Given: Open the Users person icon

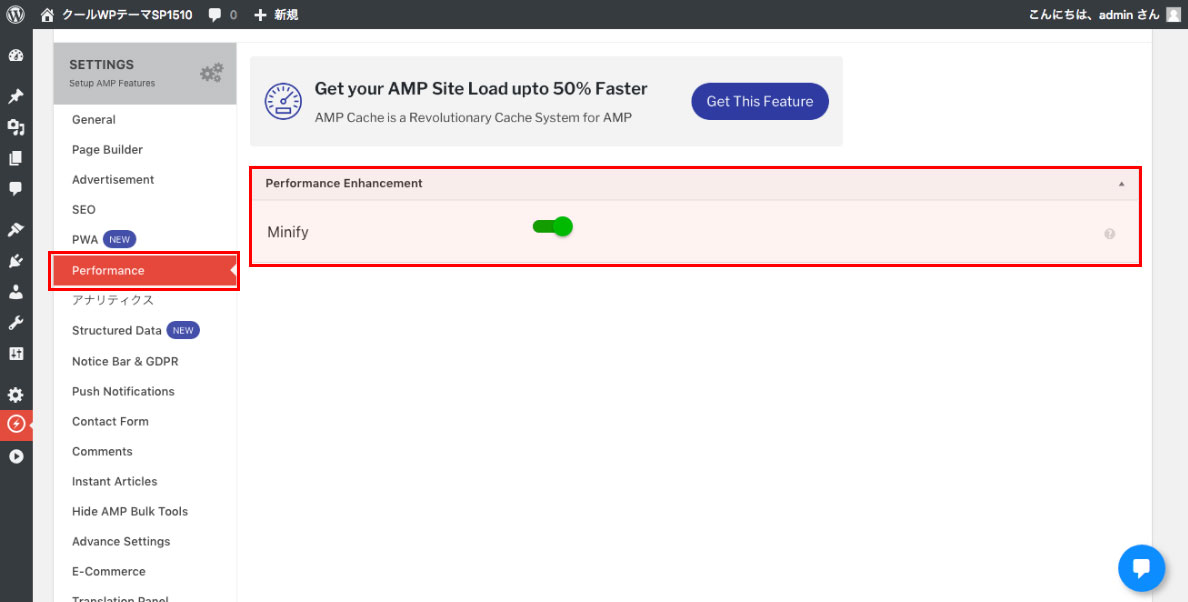Looking at the screenshot, I should point(16,292).
